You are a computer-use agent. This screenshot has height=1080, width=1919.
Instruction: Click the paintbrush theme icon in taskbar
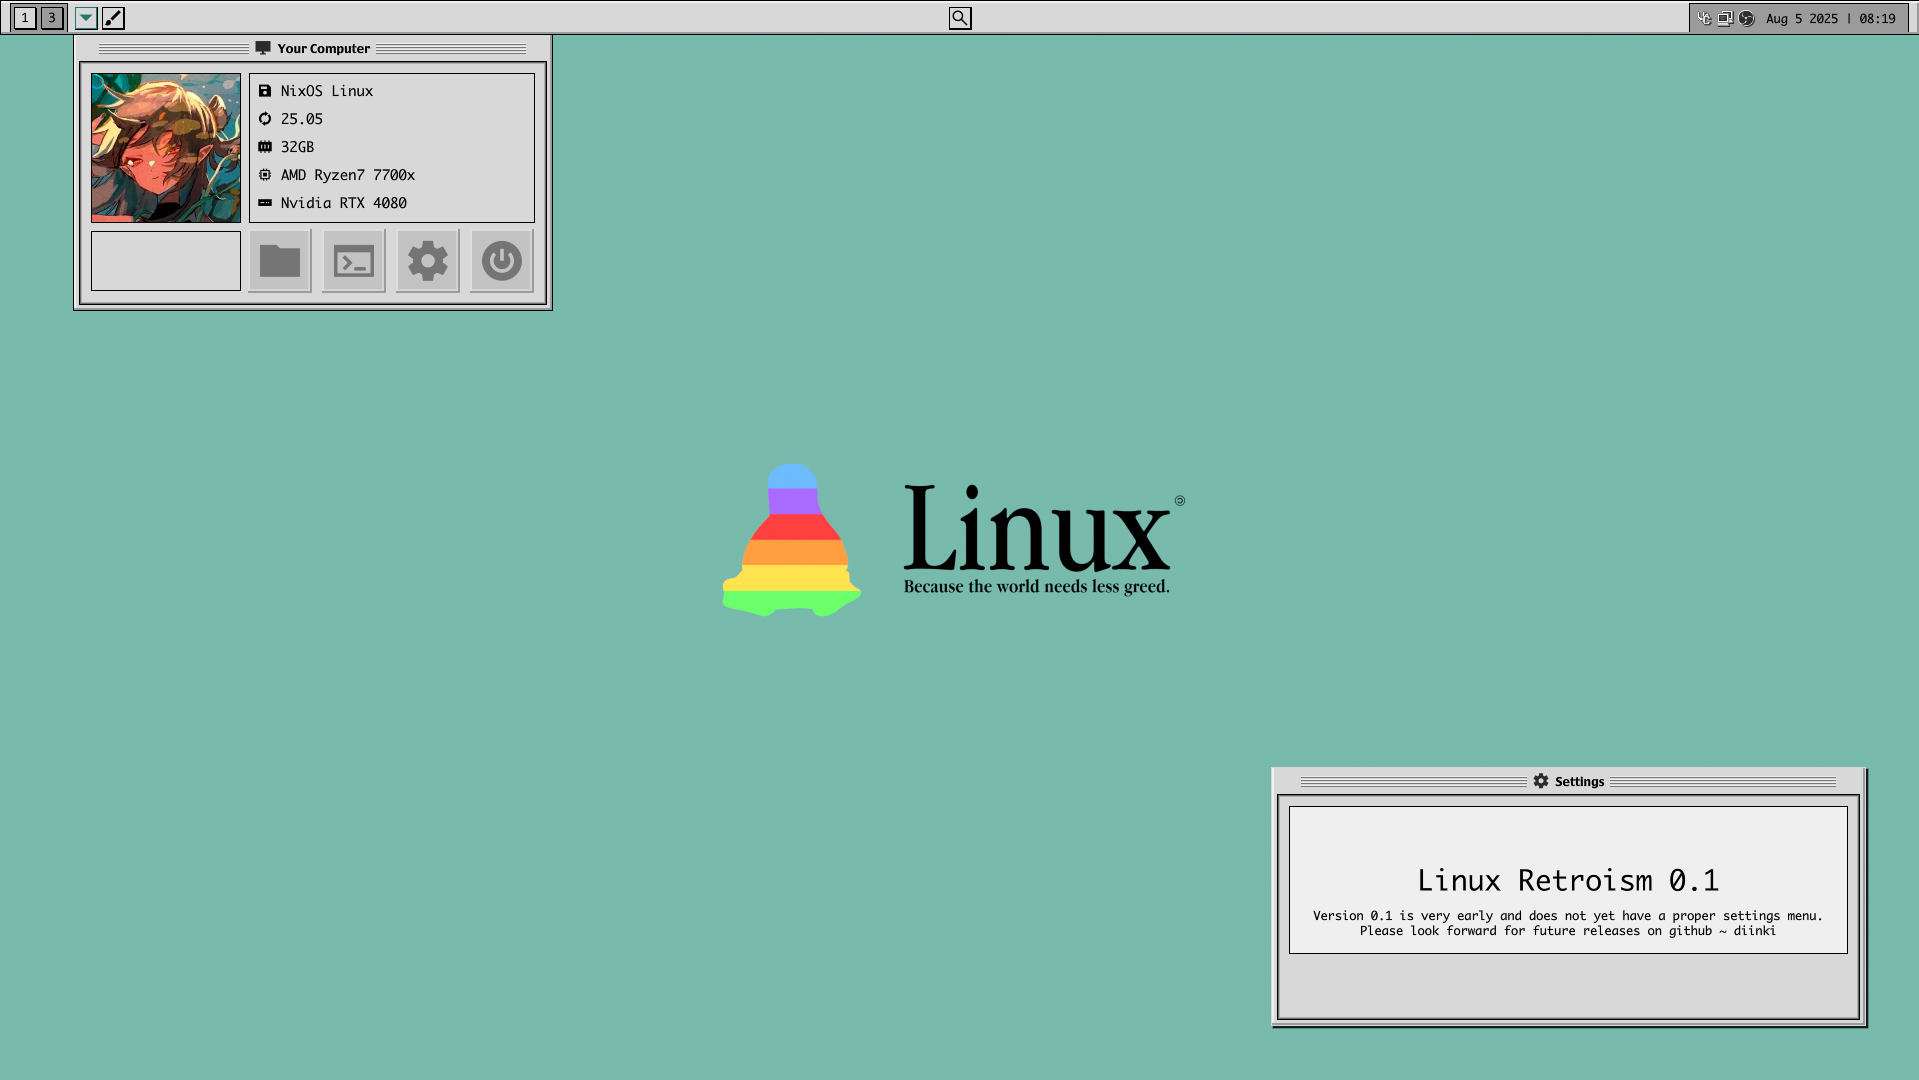[113, 17]
